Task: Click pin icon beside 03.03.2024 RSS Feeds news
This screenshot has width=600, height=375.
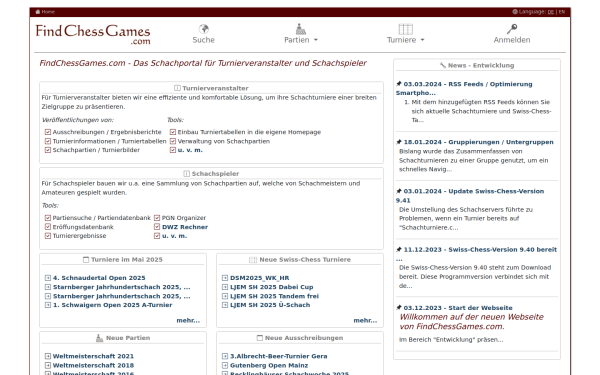Action: (399, 84)
